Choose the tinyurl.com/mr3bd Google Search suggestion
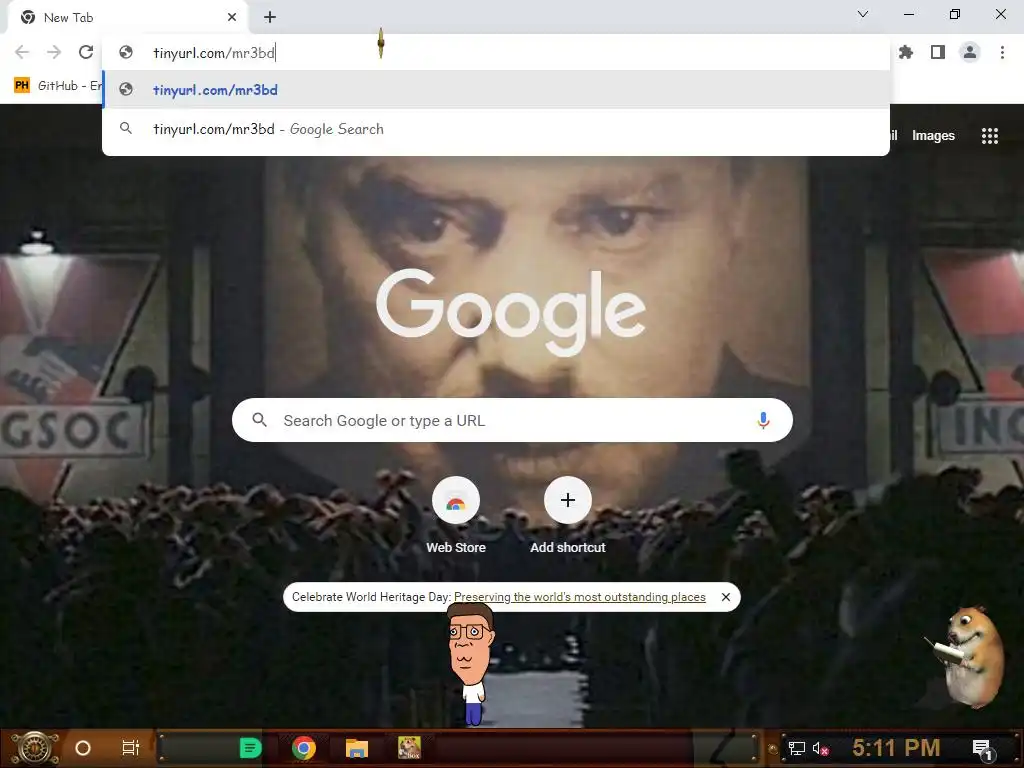 pos(496,129)
